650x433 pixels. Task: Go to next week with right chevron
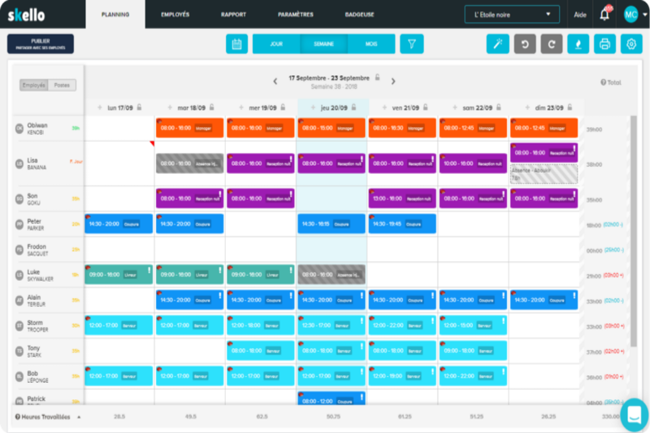tap(393, 81)
